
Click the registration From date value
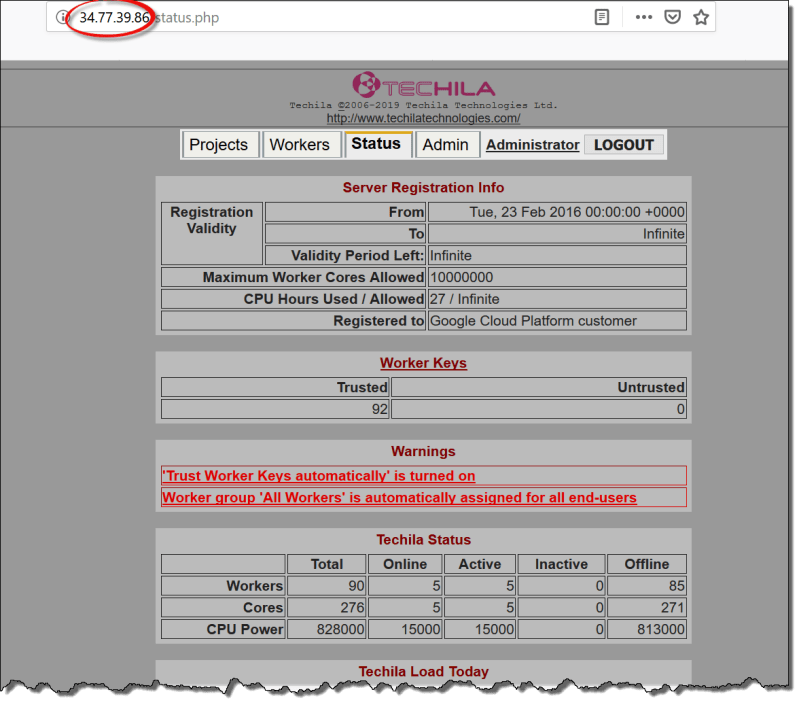577,212
